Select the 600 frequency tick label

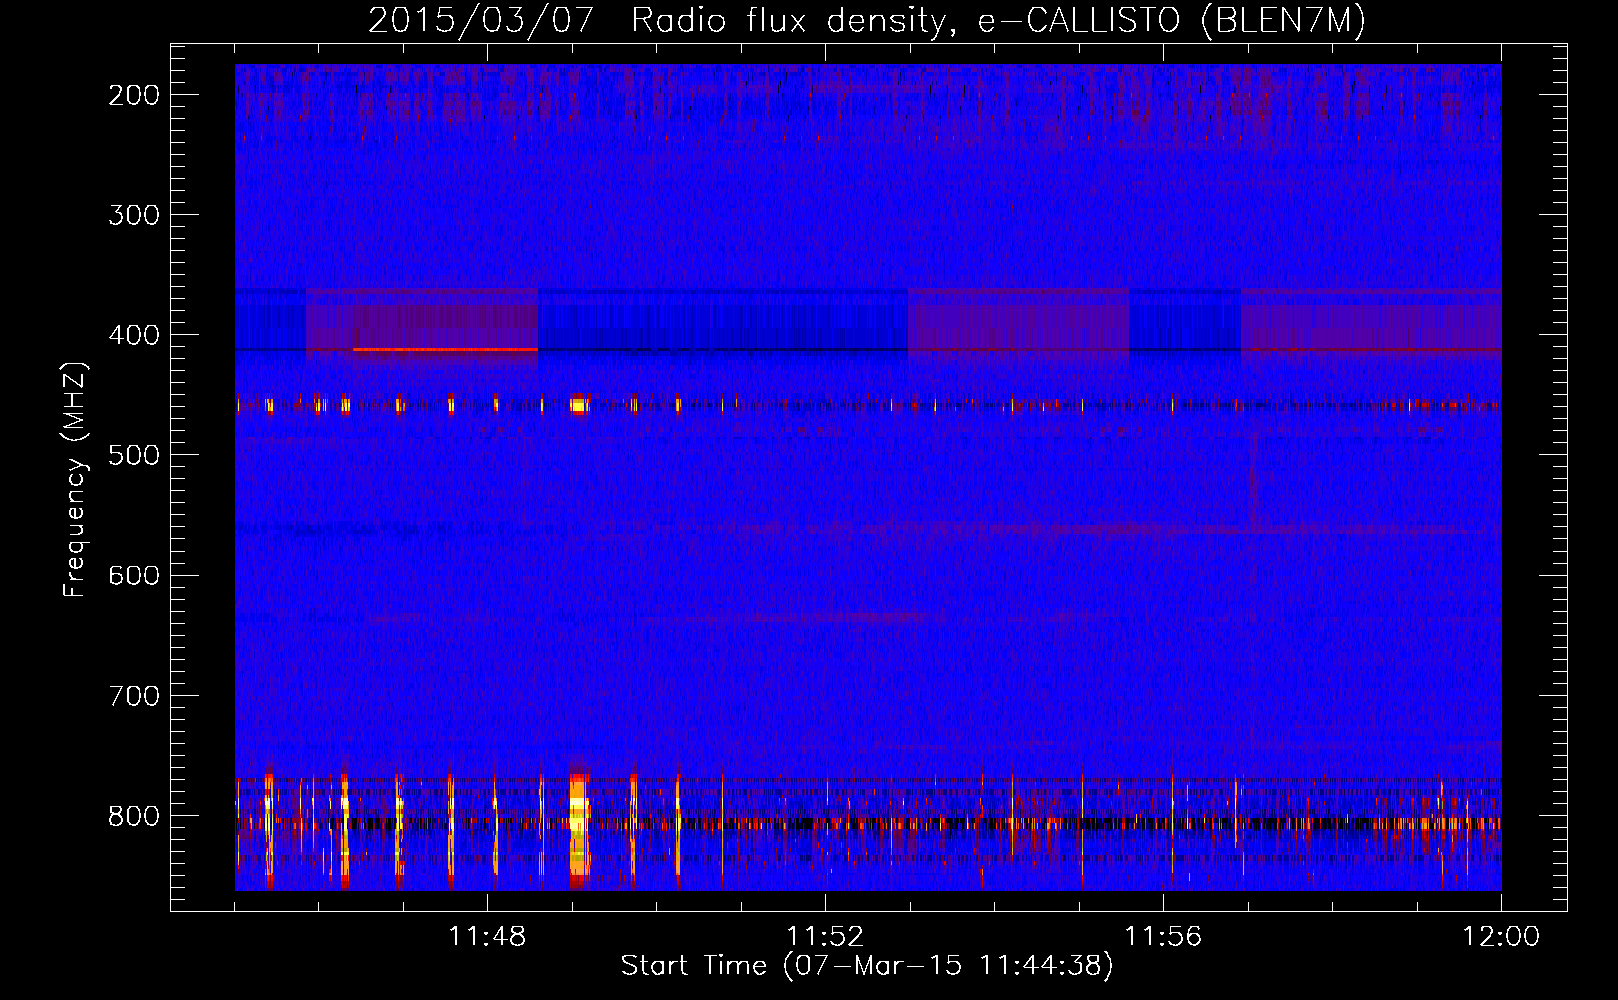133,575
